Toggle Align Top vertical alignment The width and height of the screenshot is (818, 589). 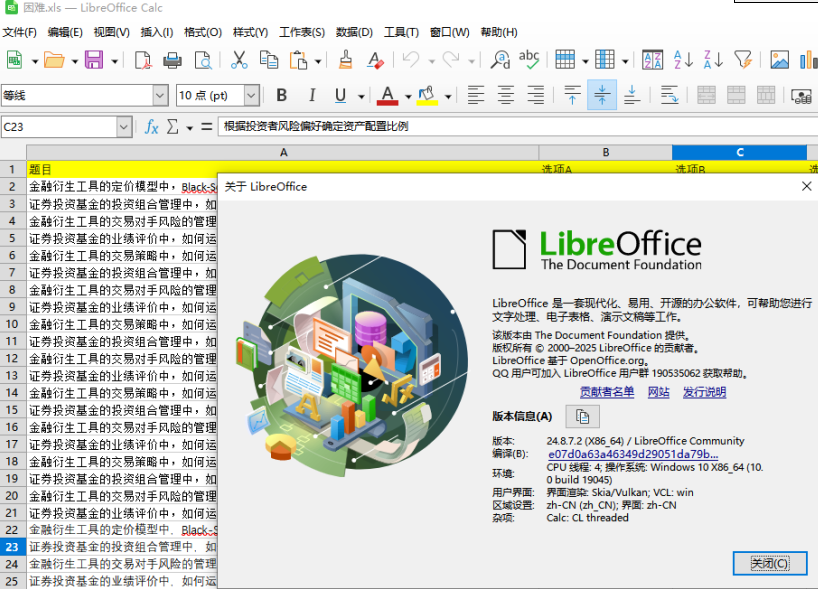click(x=572, y=95)
